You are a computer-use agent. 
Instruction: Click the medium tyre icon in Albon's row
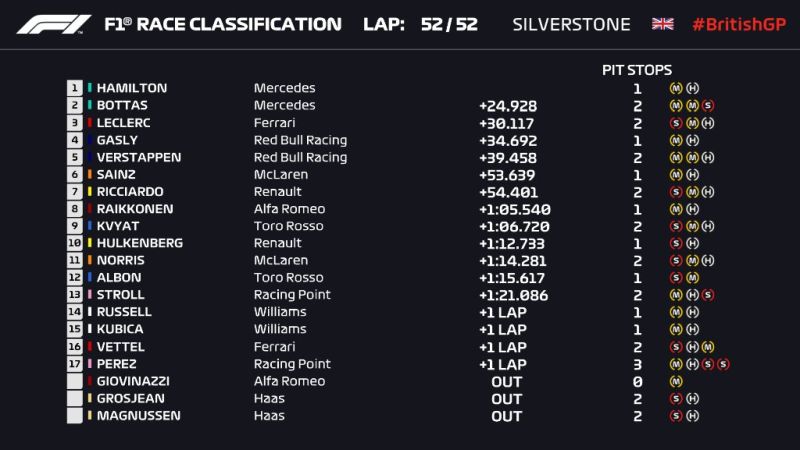point(693,277)
